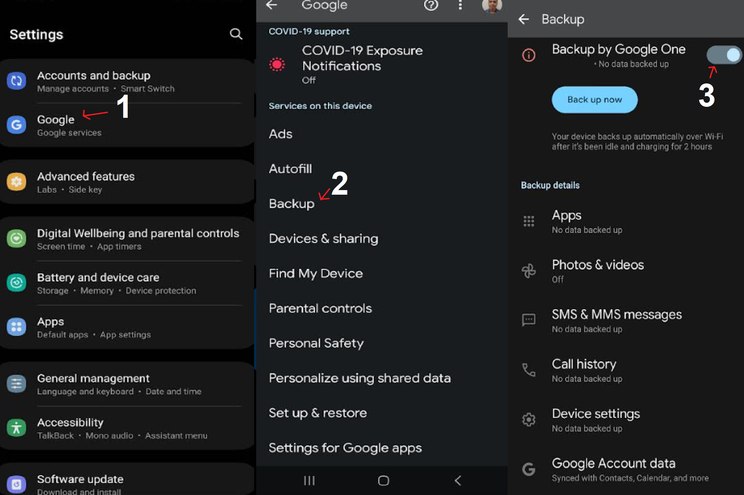
Task: Tap the red info icon beside Backup by Google One
Action: pyautogui.click(x=529, y=55)
